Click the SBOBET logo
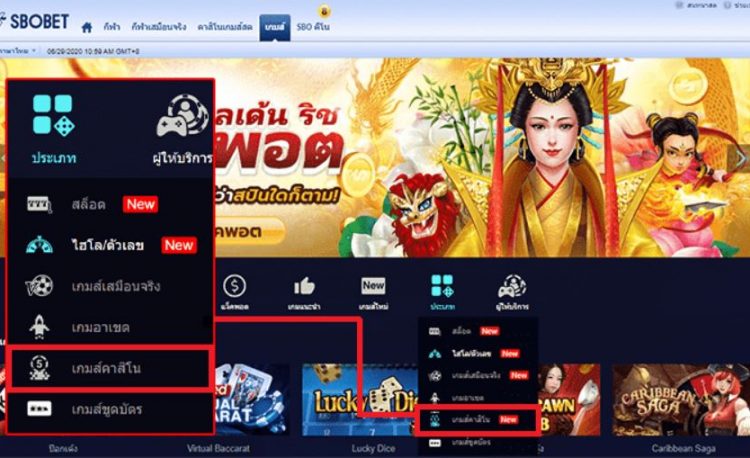The image size is (750, 458). (x=34, y=21)
